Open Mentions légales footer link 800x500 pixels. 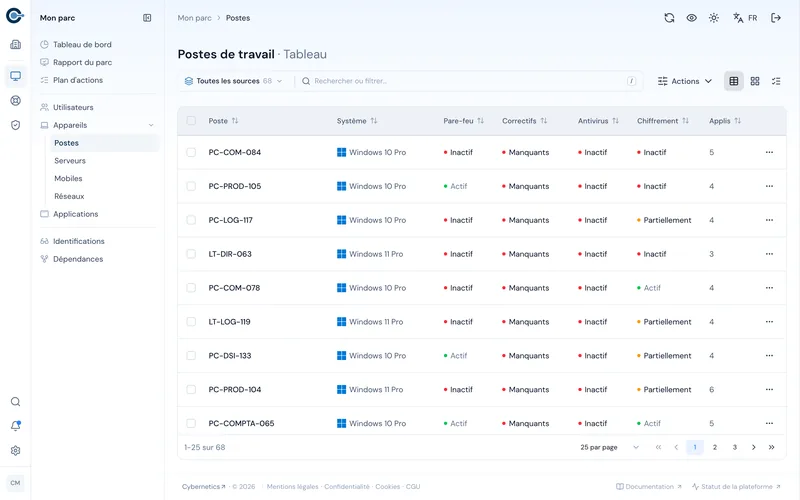[292, 487]
